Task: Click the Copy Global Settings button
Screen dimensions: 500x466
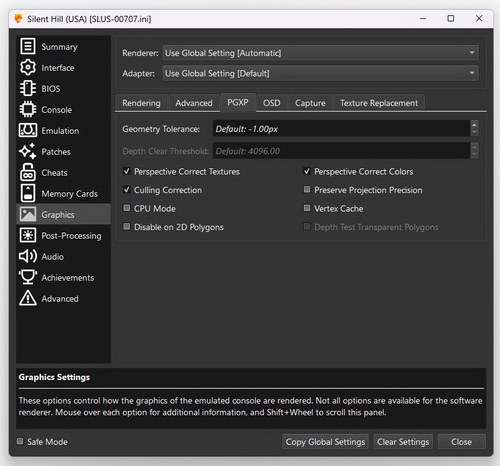Action: coord(325,442)
